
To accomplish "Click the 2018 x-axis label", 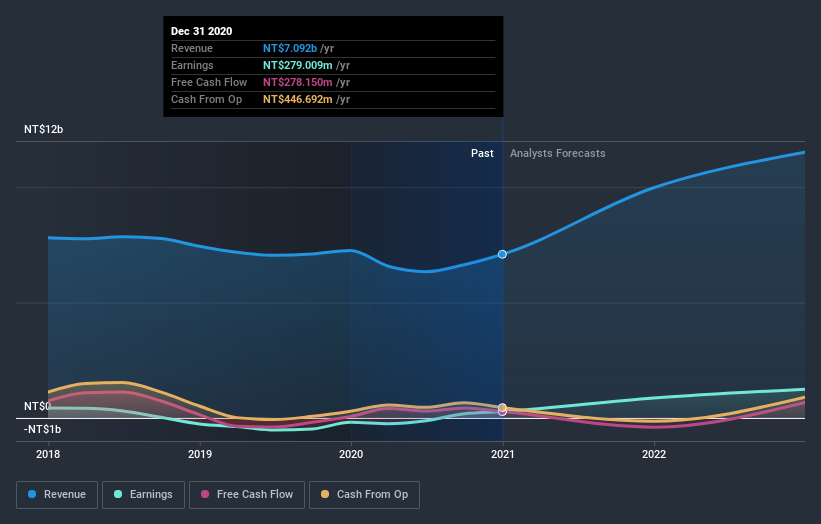I will coord(48,454).
